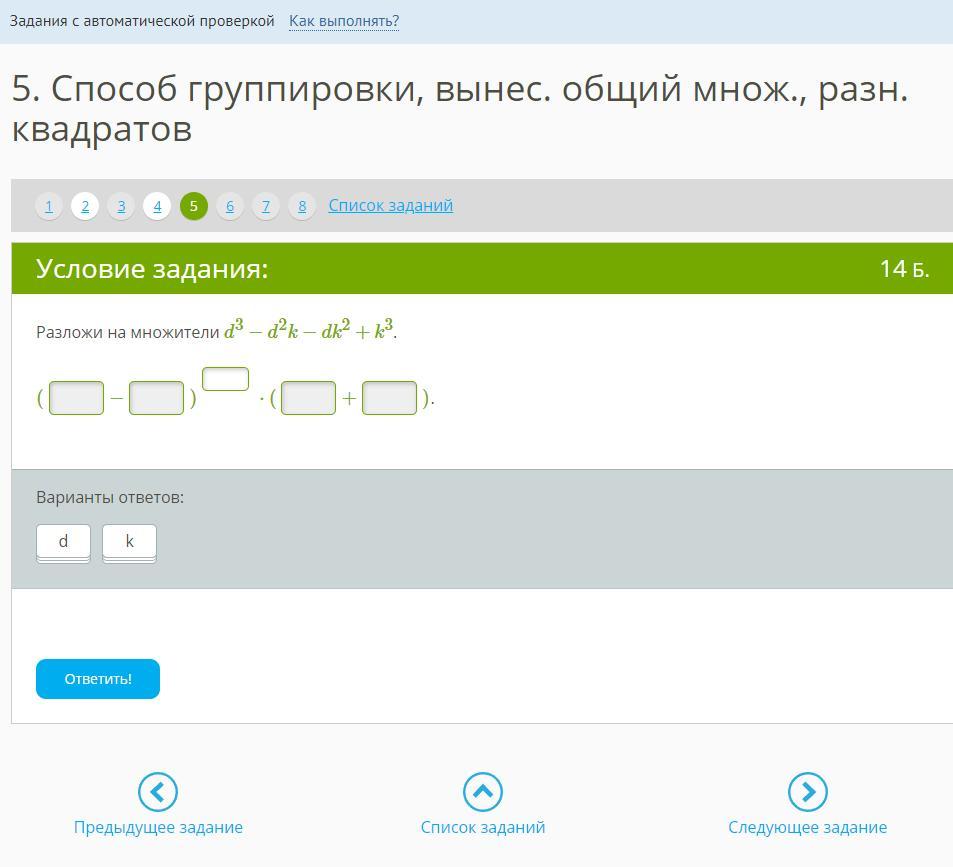Click the exponent input box

225,379
